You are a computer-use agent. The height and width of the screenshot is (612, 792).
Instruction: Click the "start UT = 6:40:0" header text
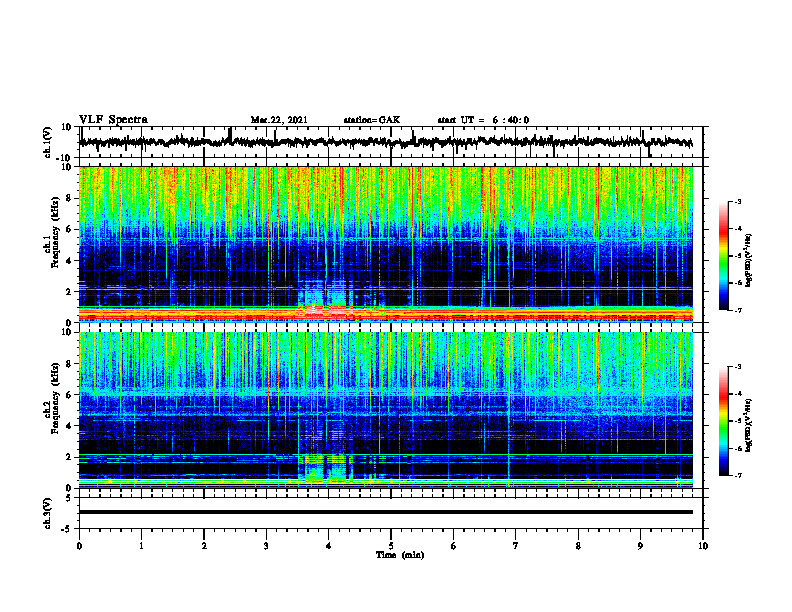[x=483, y=120]
